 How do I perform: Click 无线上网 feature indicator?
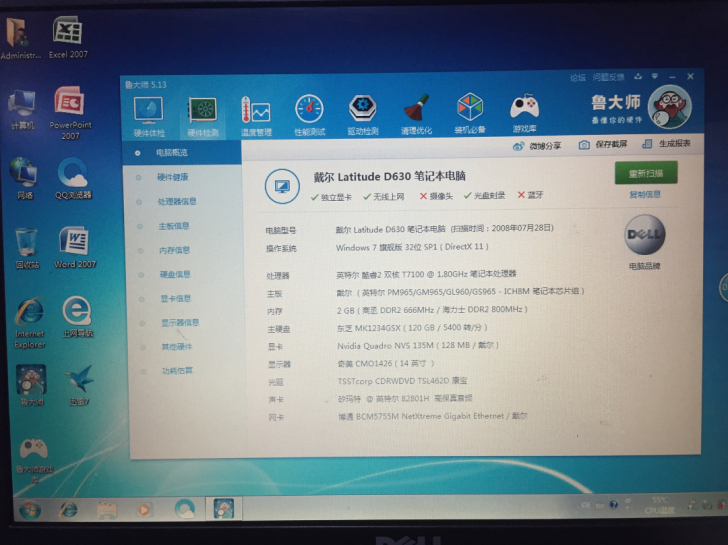(x=384, y=197)
